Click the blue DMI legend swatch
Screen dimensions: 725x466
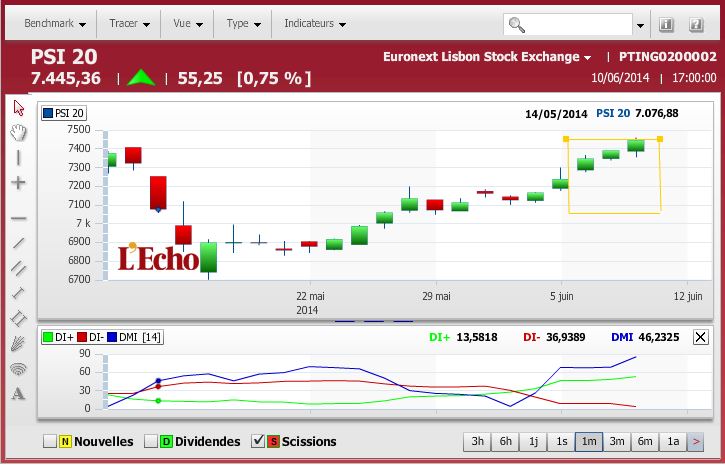[112, 337]
